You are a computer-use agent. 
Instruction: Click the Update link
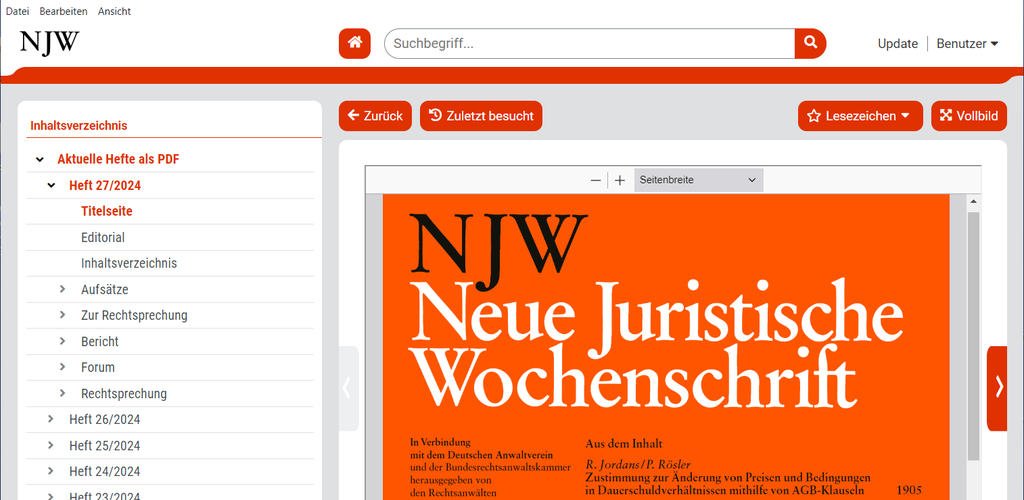coord(897,44)
